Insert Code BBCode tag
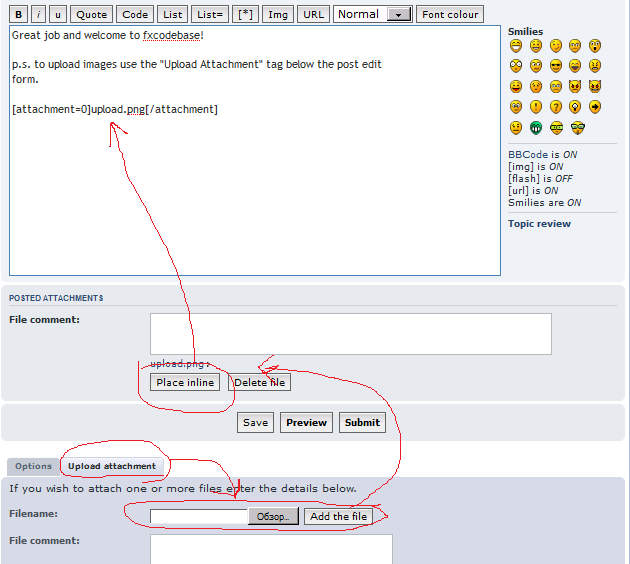630x564 pixels. [x=135, y=14]
